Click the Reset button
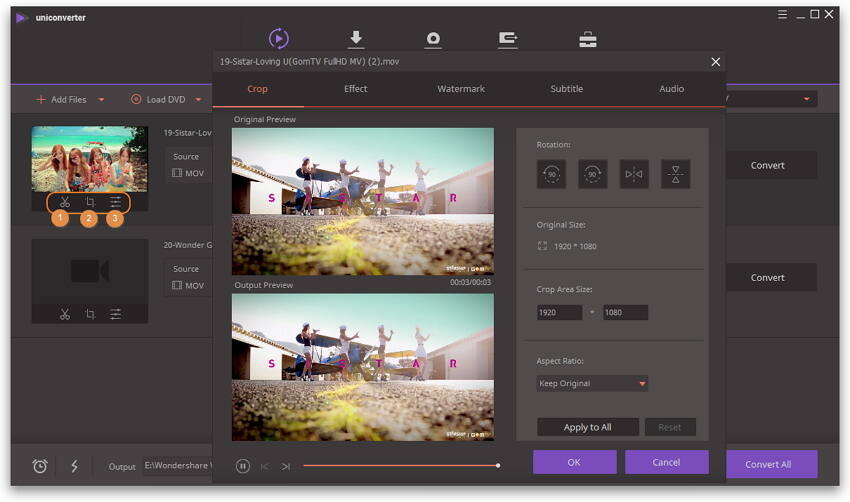Viewport: 850px width, 502px height. pos(669,427)
